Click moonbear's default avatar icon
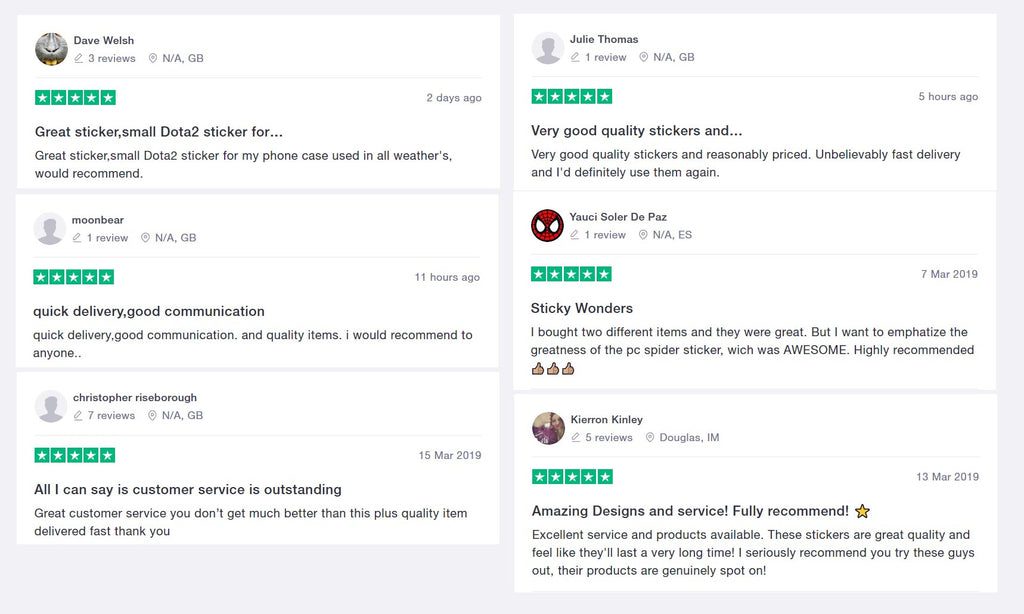This screenshot has width=1024, height=614. 50,228
